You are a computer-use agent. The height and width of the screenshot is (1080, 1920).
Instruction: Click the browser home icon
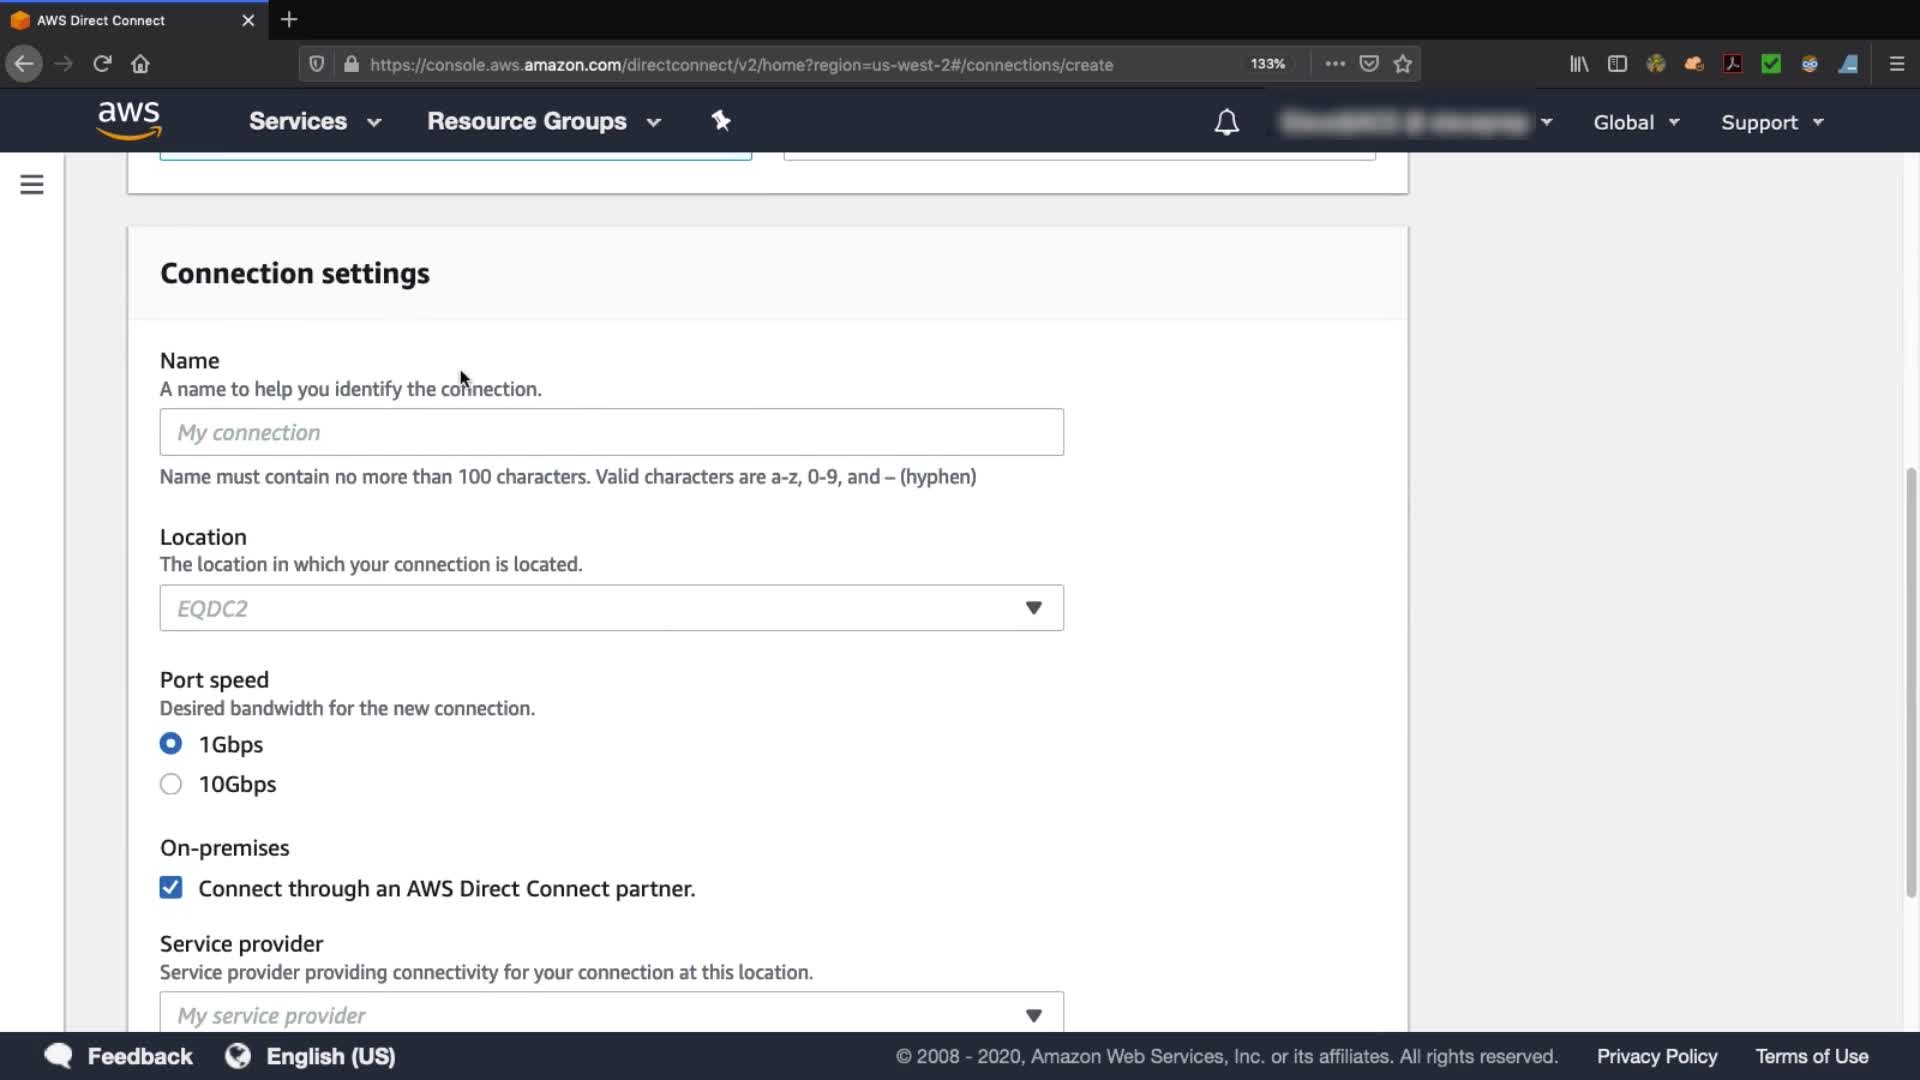coord(140,64)
